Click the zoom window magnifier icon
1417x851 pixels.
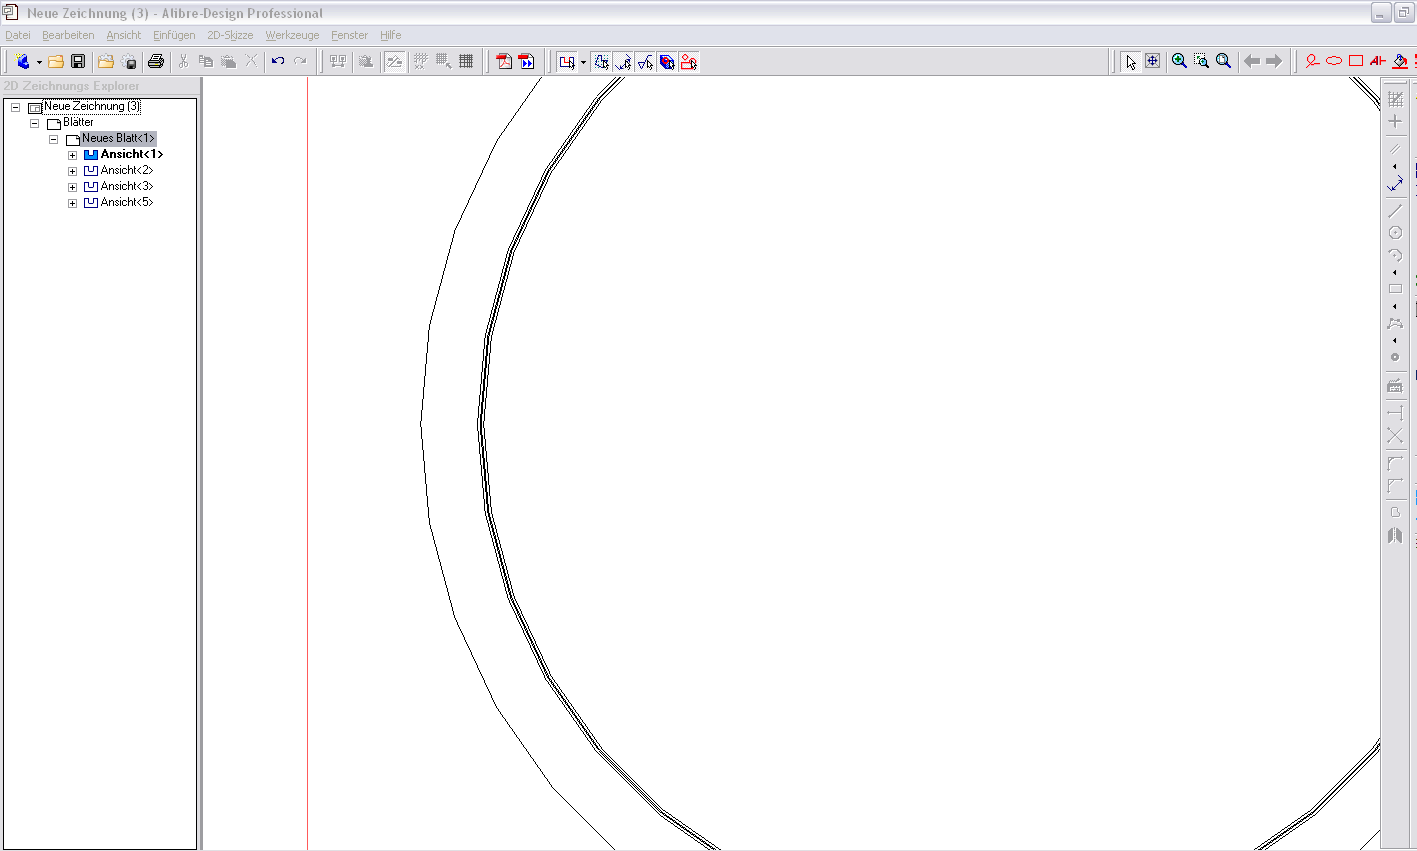click(x=1202, y=61)
